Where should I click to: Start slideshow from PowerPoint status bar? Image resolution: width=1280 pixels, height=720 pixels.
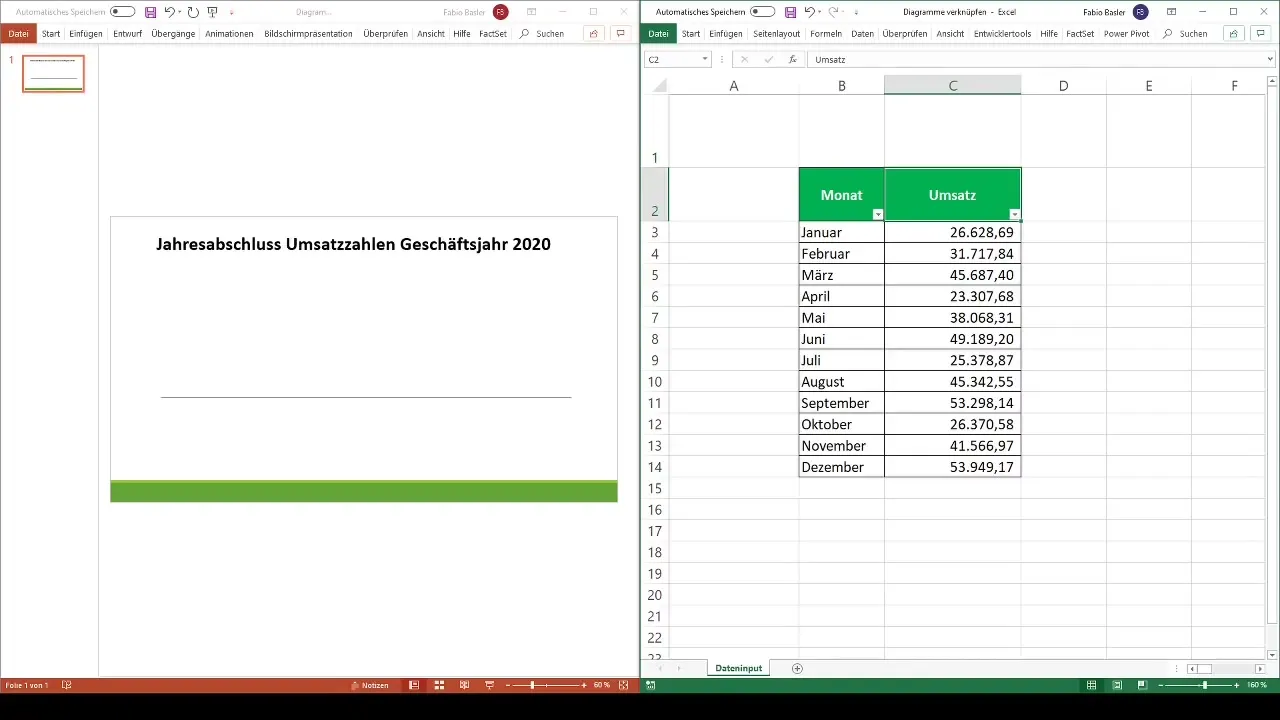click(x=489, y=685)
